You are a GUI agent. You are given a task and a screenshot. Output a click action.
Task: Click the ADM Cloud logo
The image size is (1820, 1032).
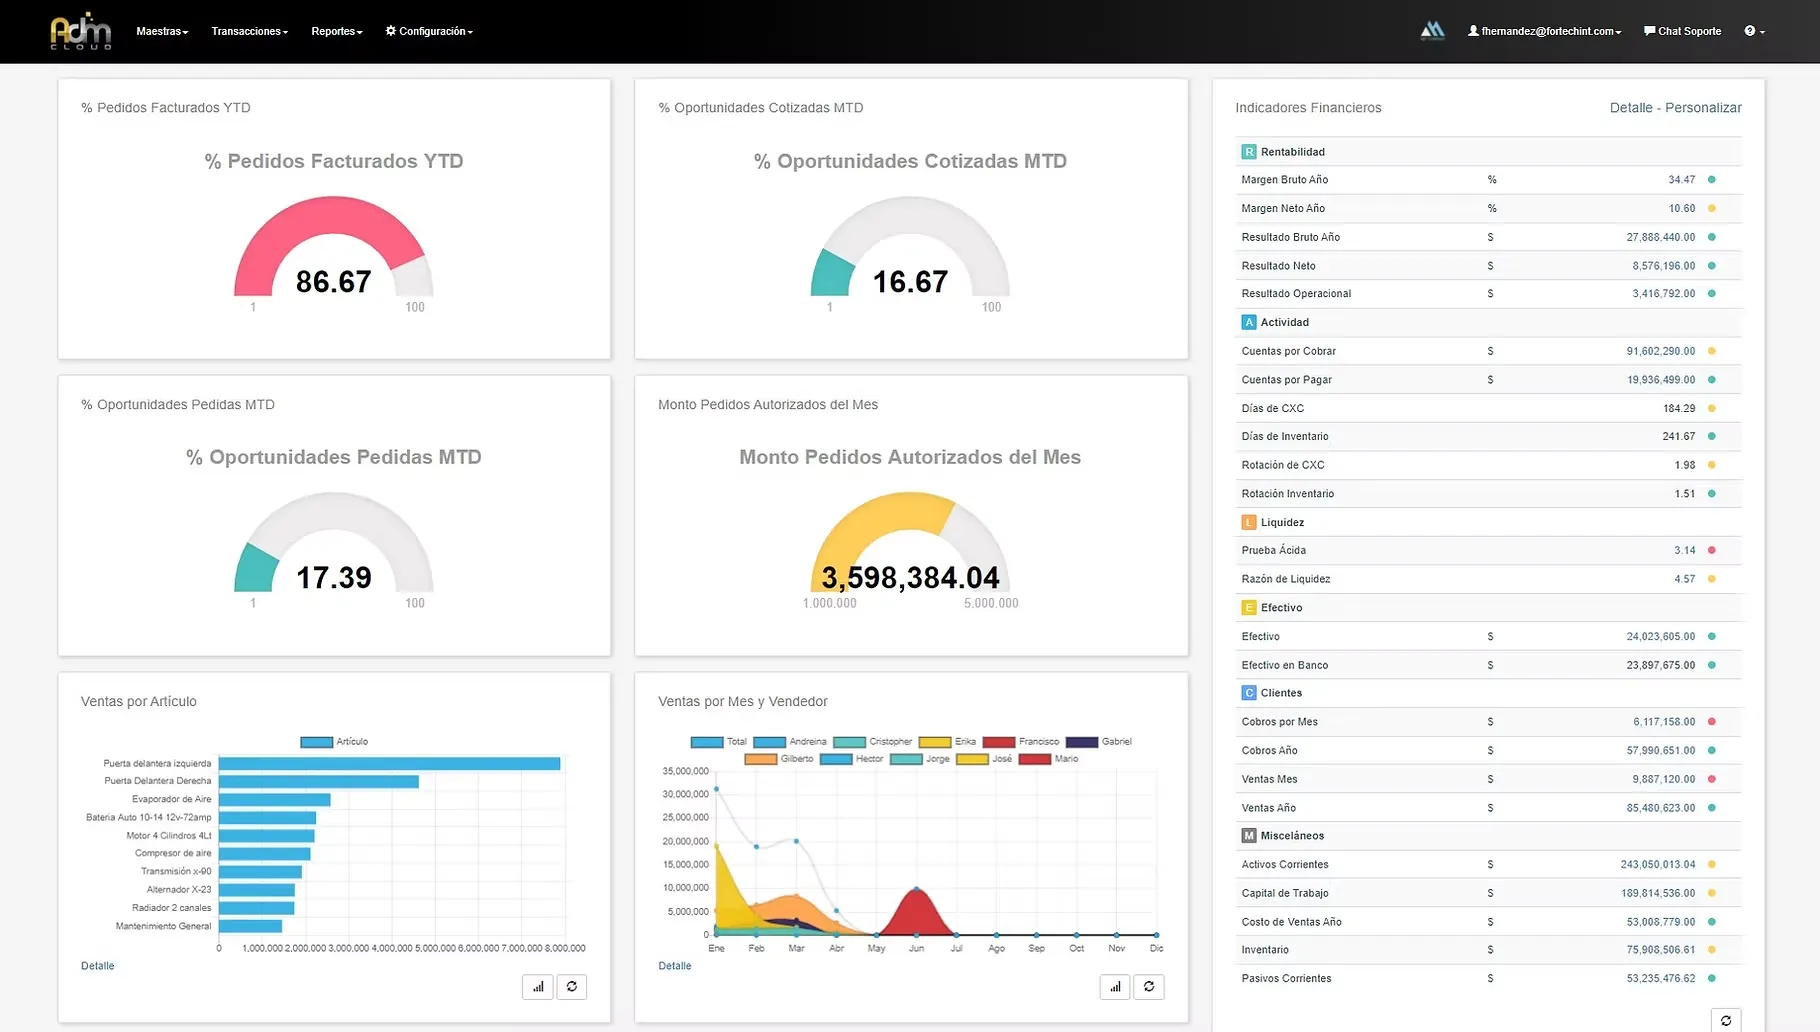point(81,30)
